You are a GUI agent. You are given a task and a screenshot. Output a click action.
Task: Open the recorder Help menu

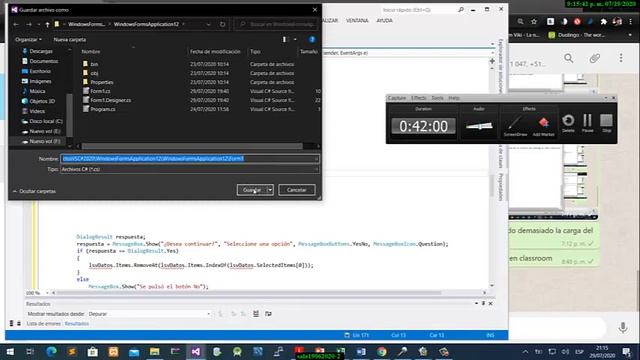click(453, 98)
